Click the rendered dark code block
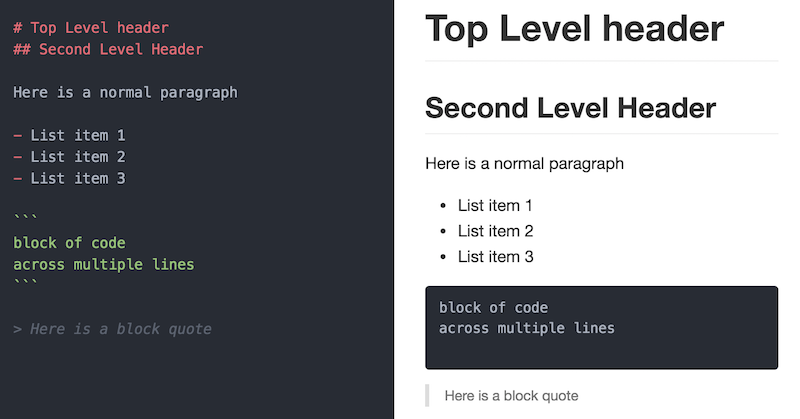 [x=602, y=328]
